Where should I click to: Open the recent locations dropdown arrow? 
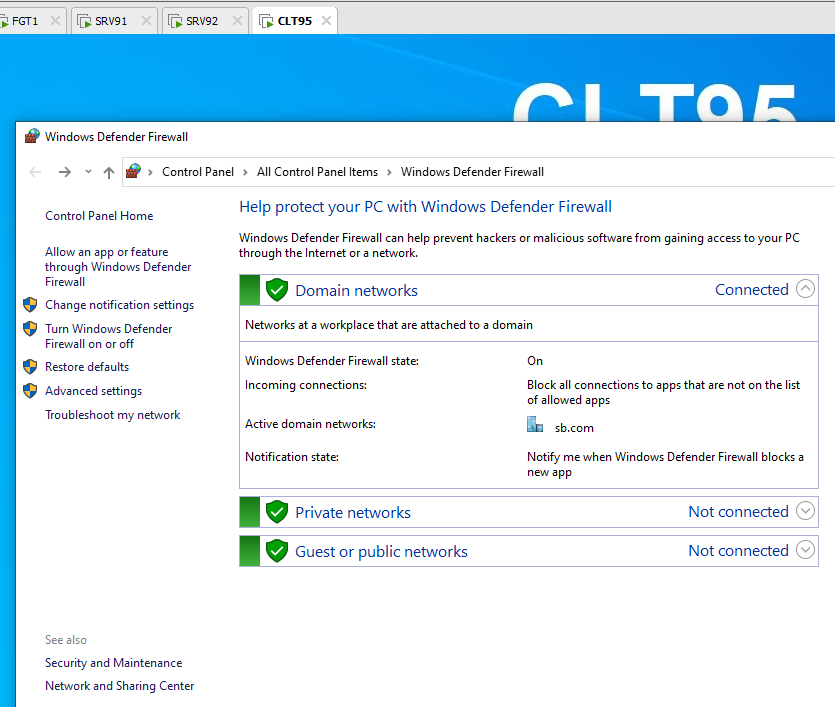pos(88,171)
